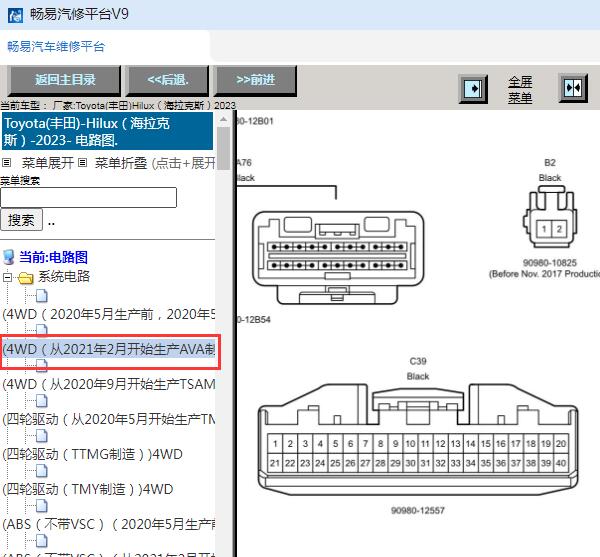Click the 返回主目录 button
Image resolution: width=600 pixels, height=557 pixels.
pos(64,80)
